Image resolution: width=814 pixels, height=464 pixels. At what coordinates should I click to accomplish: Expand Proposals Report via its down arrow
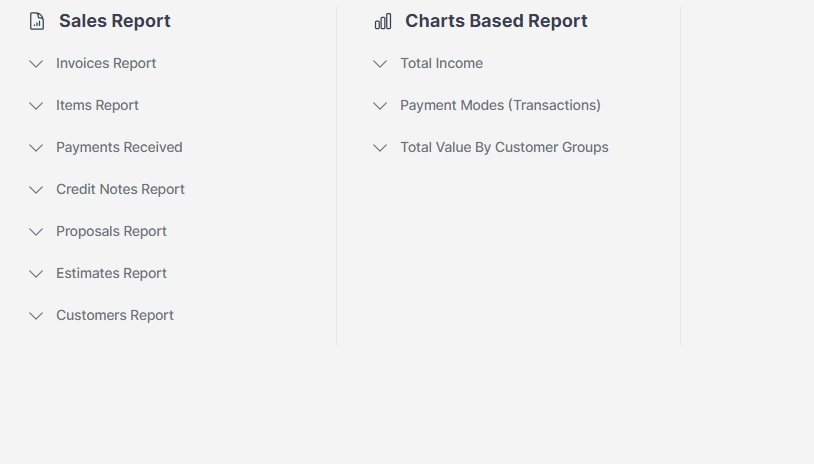click(x=36, y=232)
